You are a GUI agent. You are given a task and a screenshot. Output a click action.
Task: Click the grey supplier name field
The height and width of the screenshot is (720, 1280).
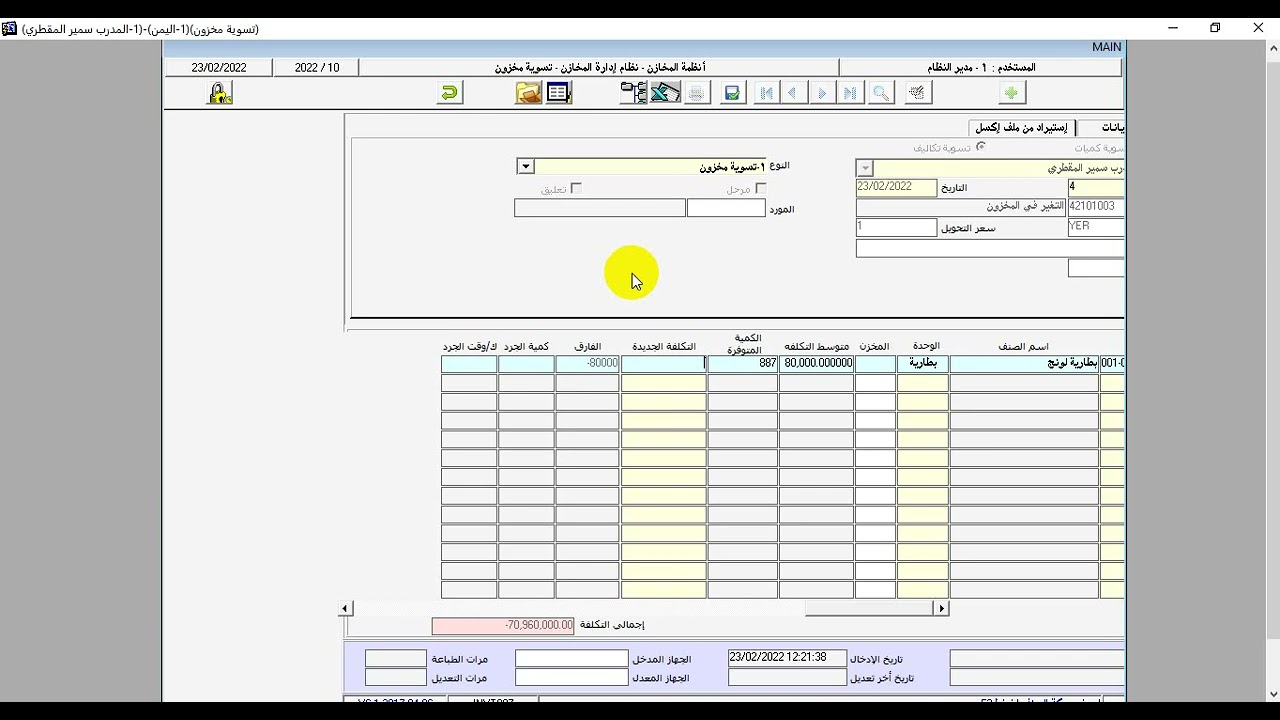tap(599, 208)
